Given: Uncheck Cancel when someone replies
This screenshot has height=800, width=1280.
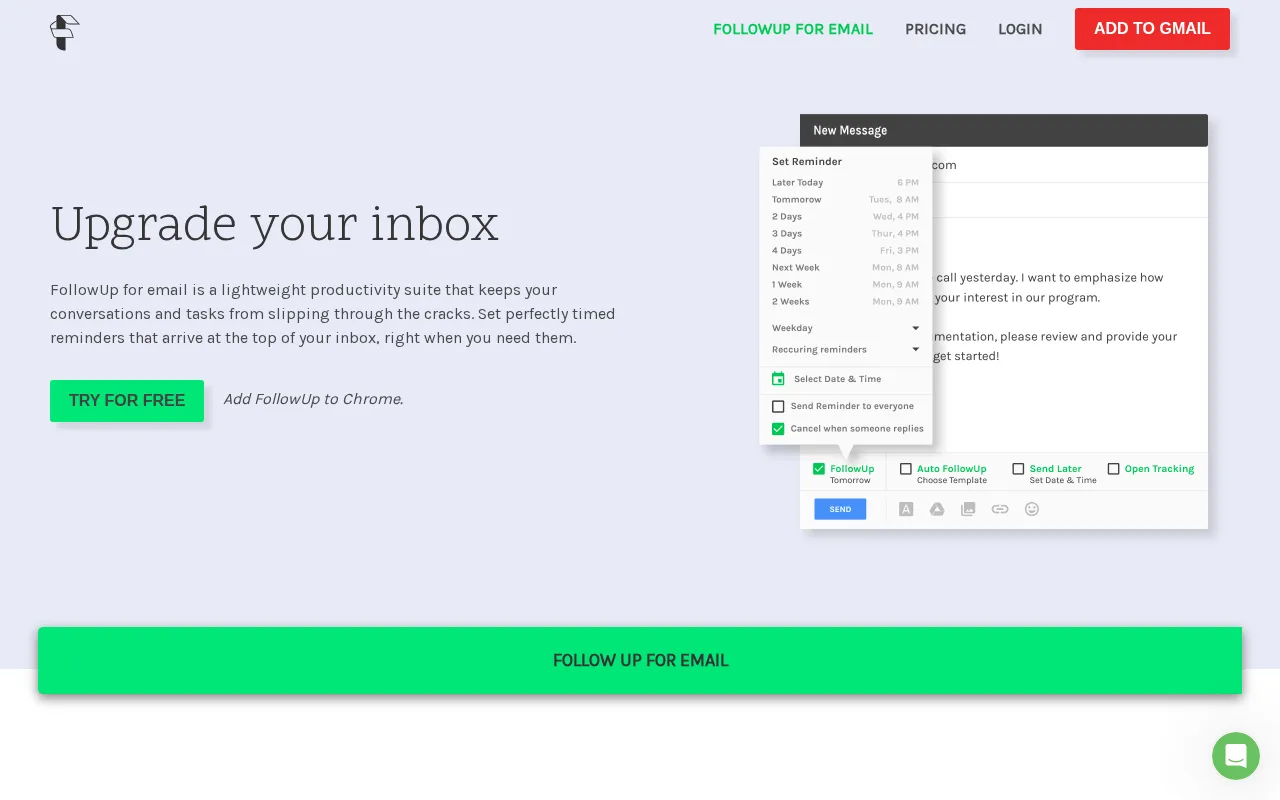Looking at the screenshot, I should (x=778, y=428).
